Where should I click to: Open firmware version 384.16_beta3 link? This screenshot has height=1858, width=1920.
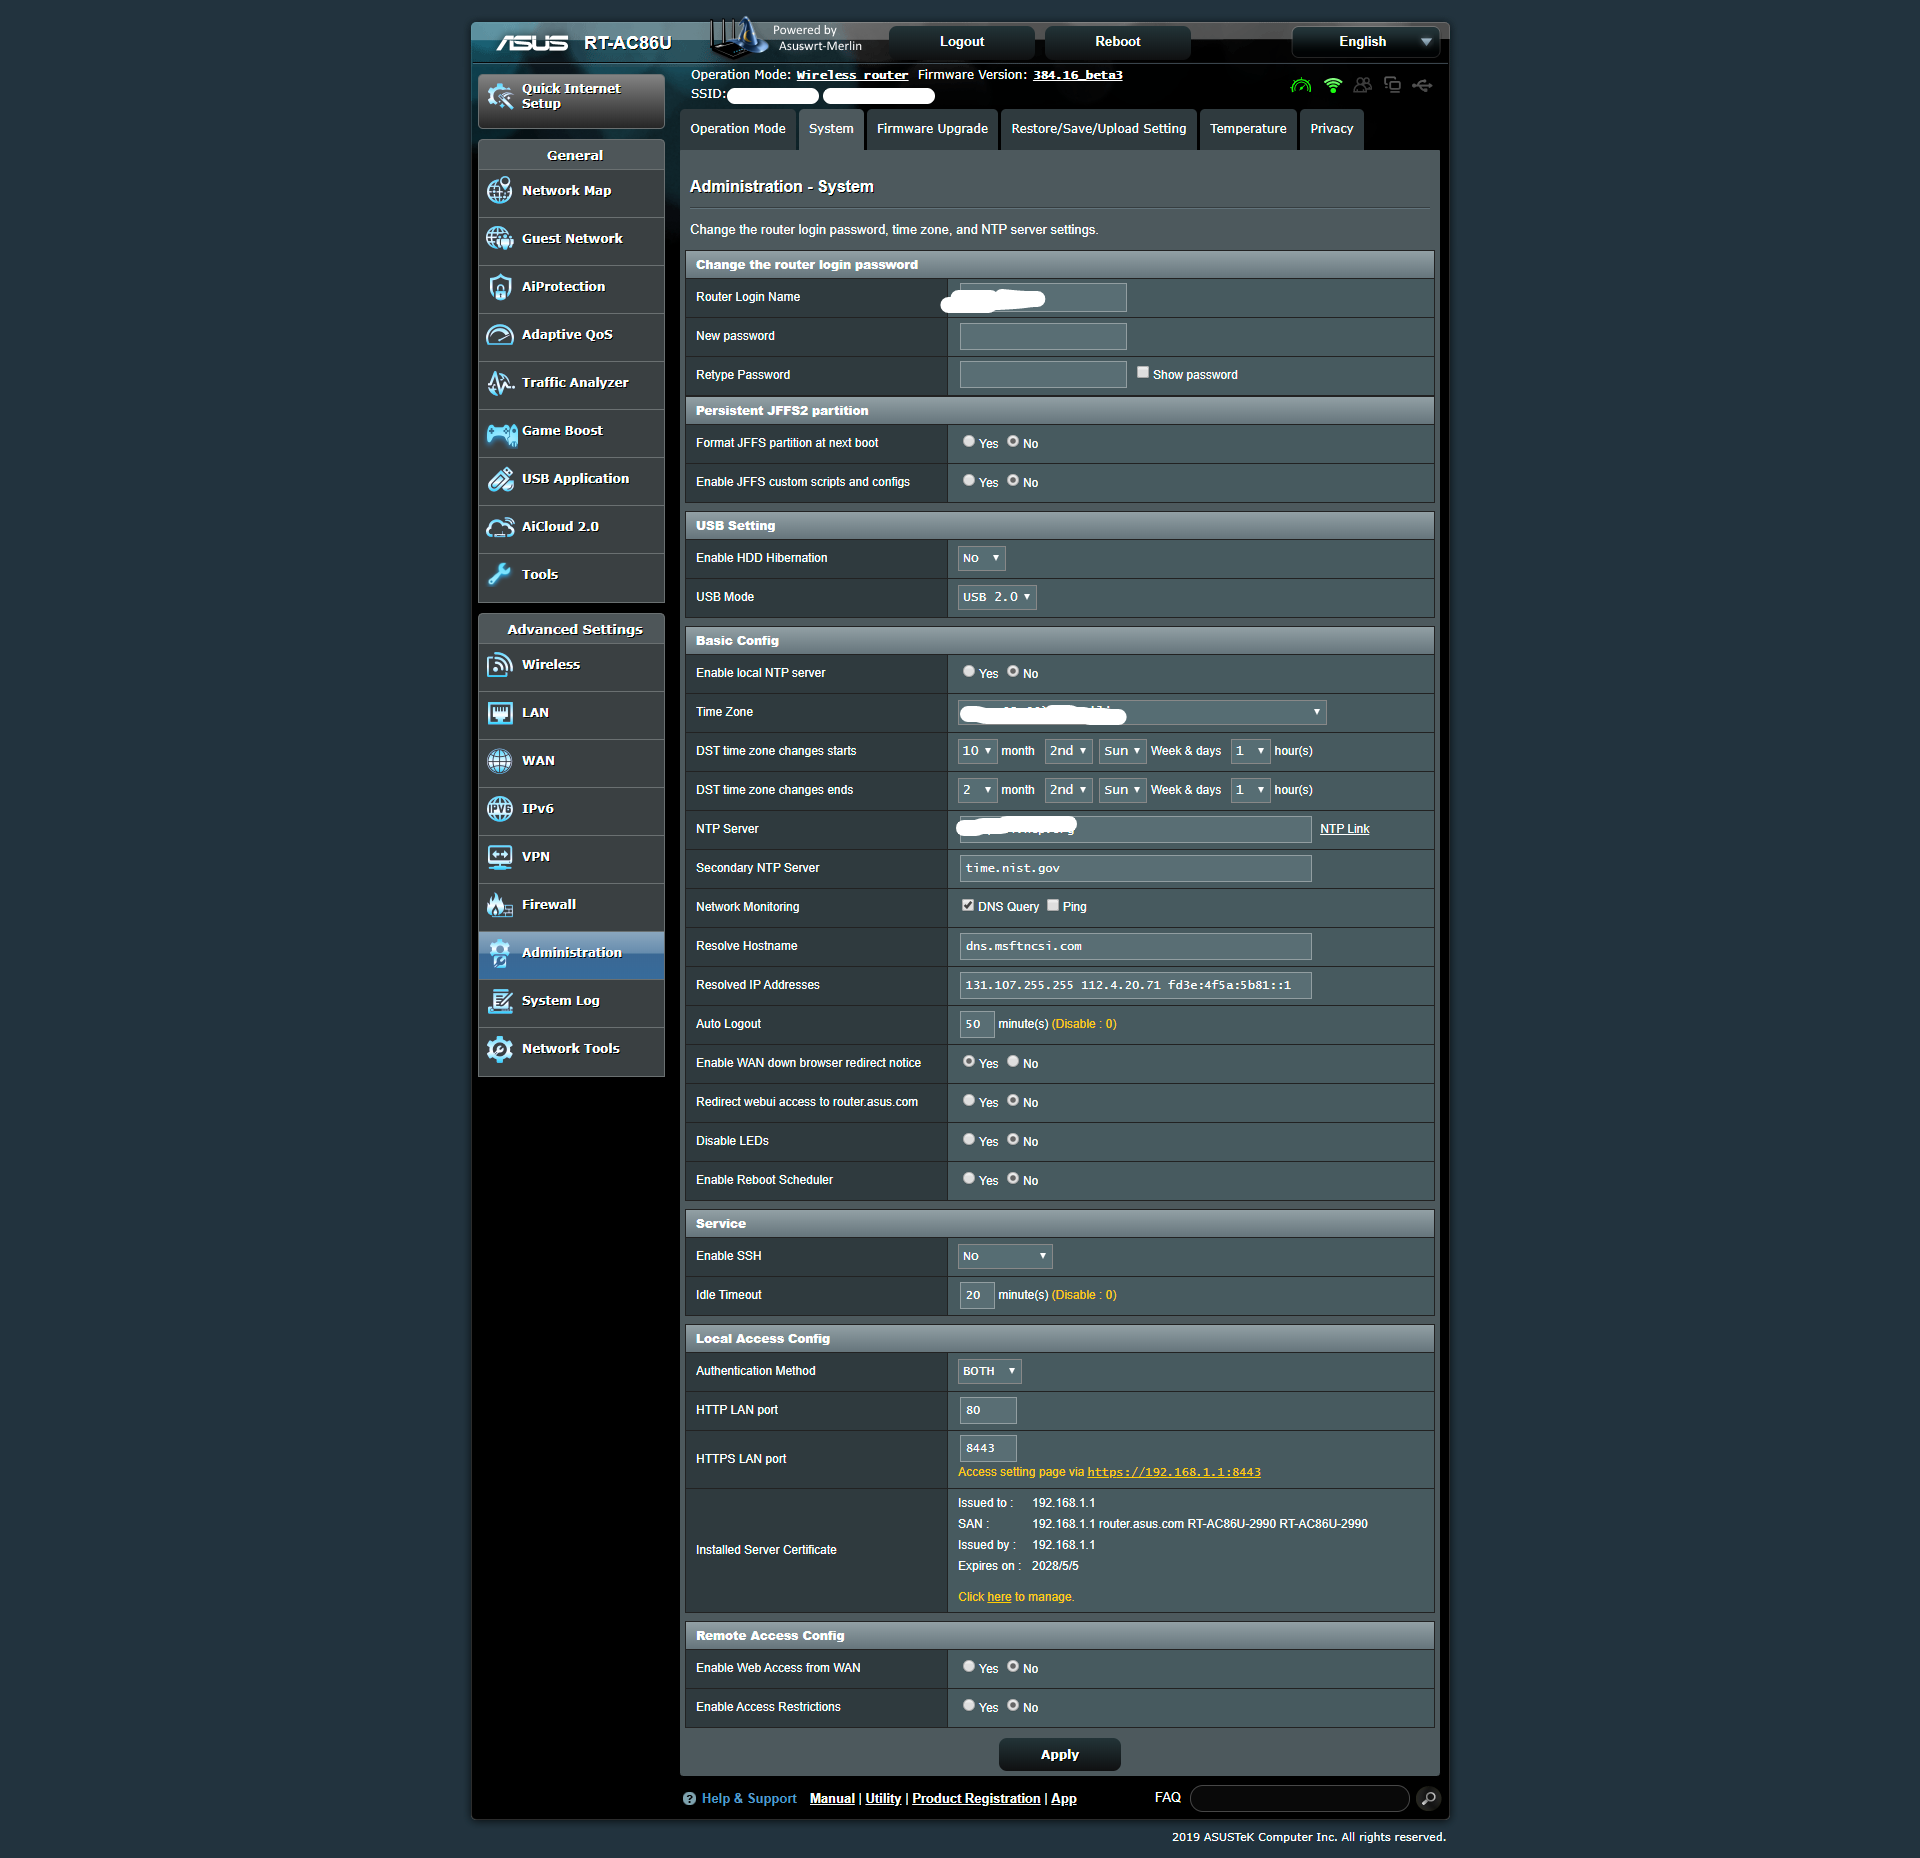coord(1077,75)
